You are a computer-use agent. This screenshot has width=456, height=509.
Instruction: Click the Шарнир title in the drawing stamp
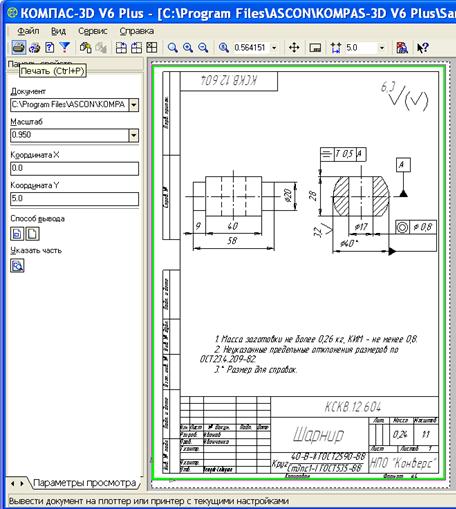coord(318,435)
